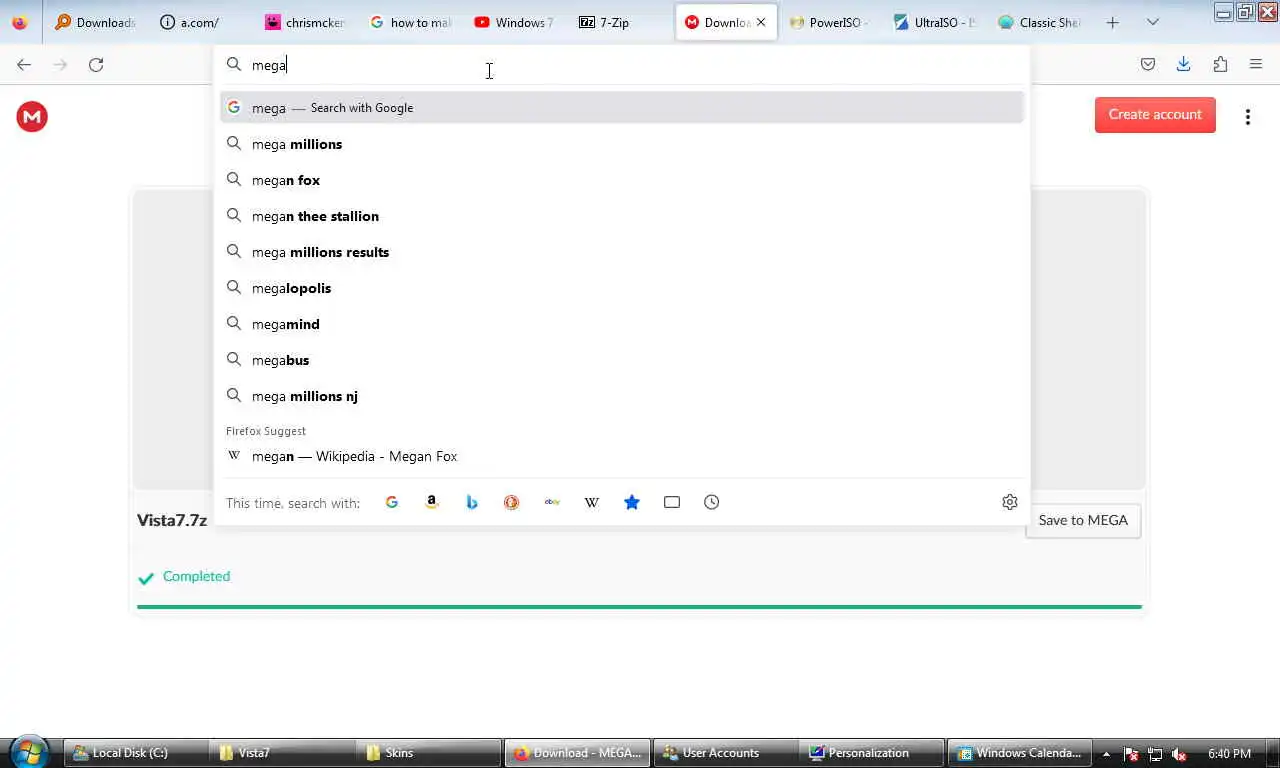Open the Firefox extensions menu
Image resolution: width=1280 pixels, height=768 pixels.
click(1220, 64)
